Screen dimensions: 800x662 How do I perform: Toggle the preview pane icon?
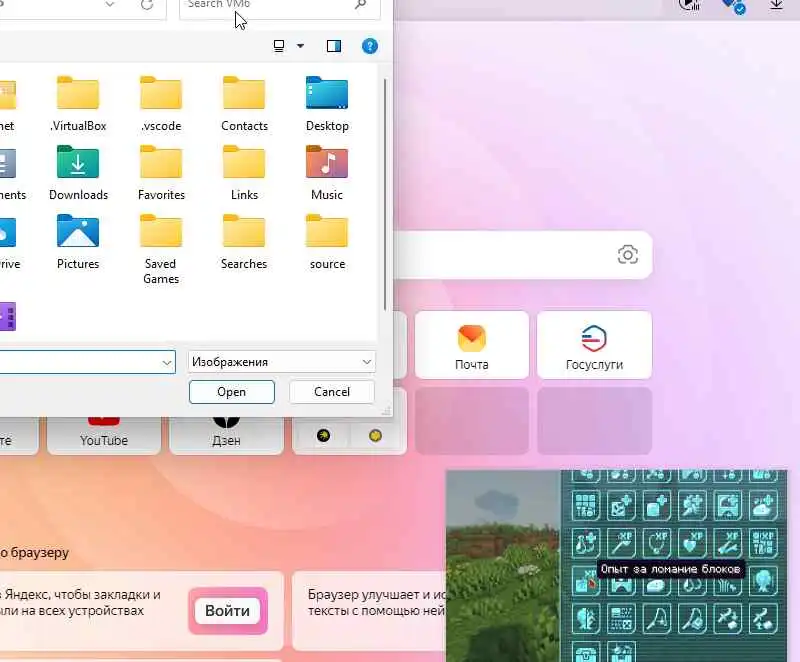click(x=334, y=46)
